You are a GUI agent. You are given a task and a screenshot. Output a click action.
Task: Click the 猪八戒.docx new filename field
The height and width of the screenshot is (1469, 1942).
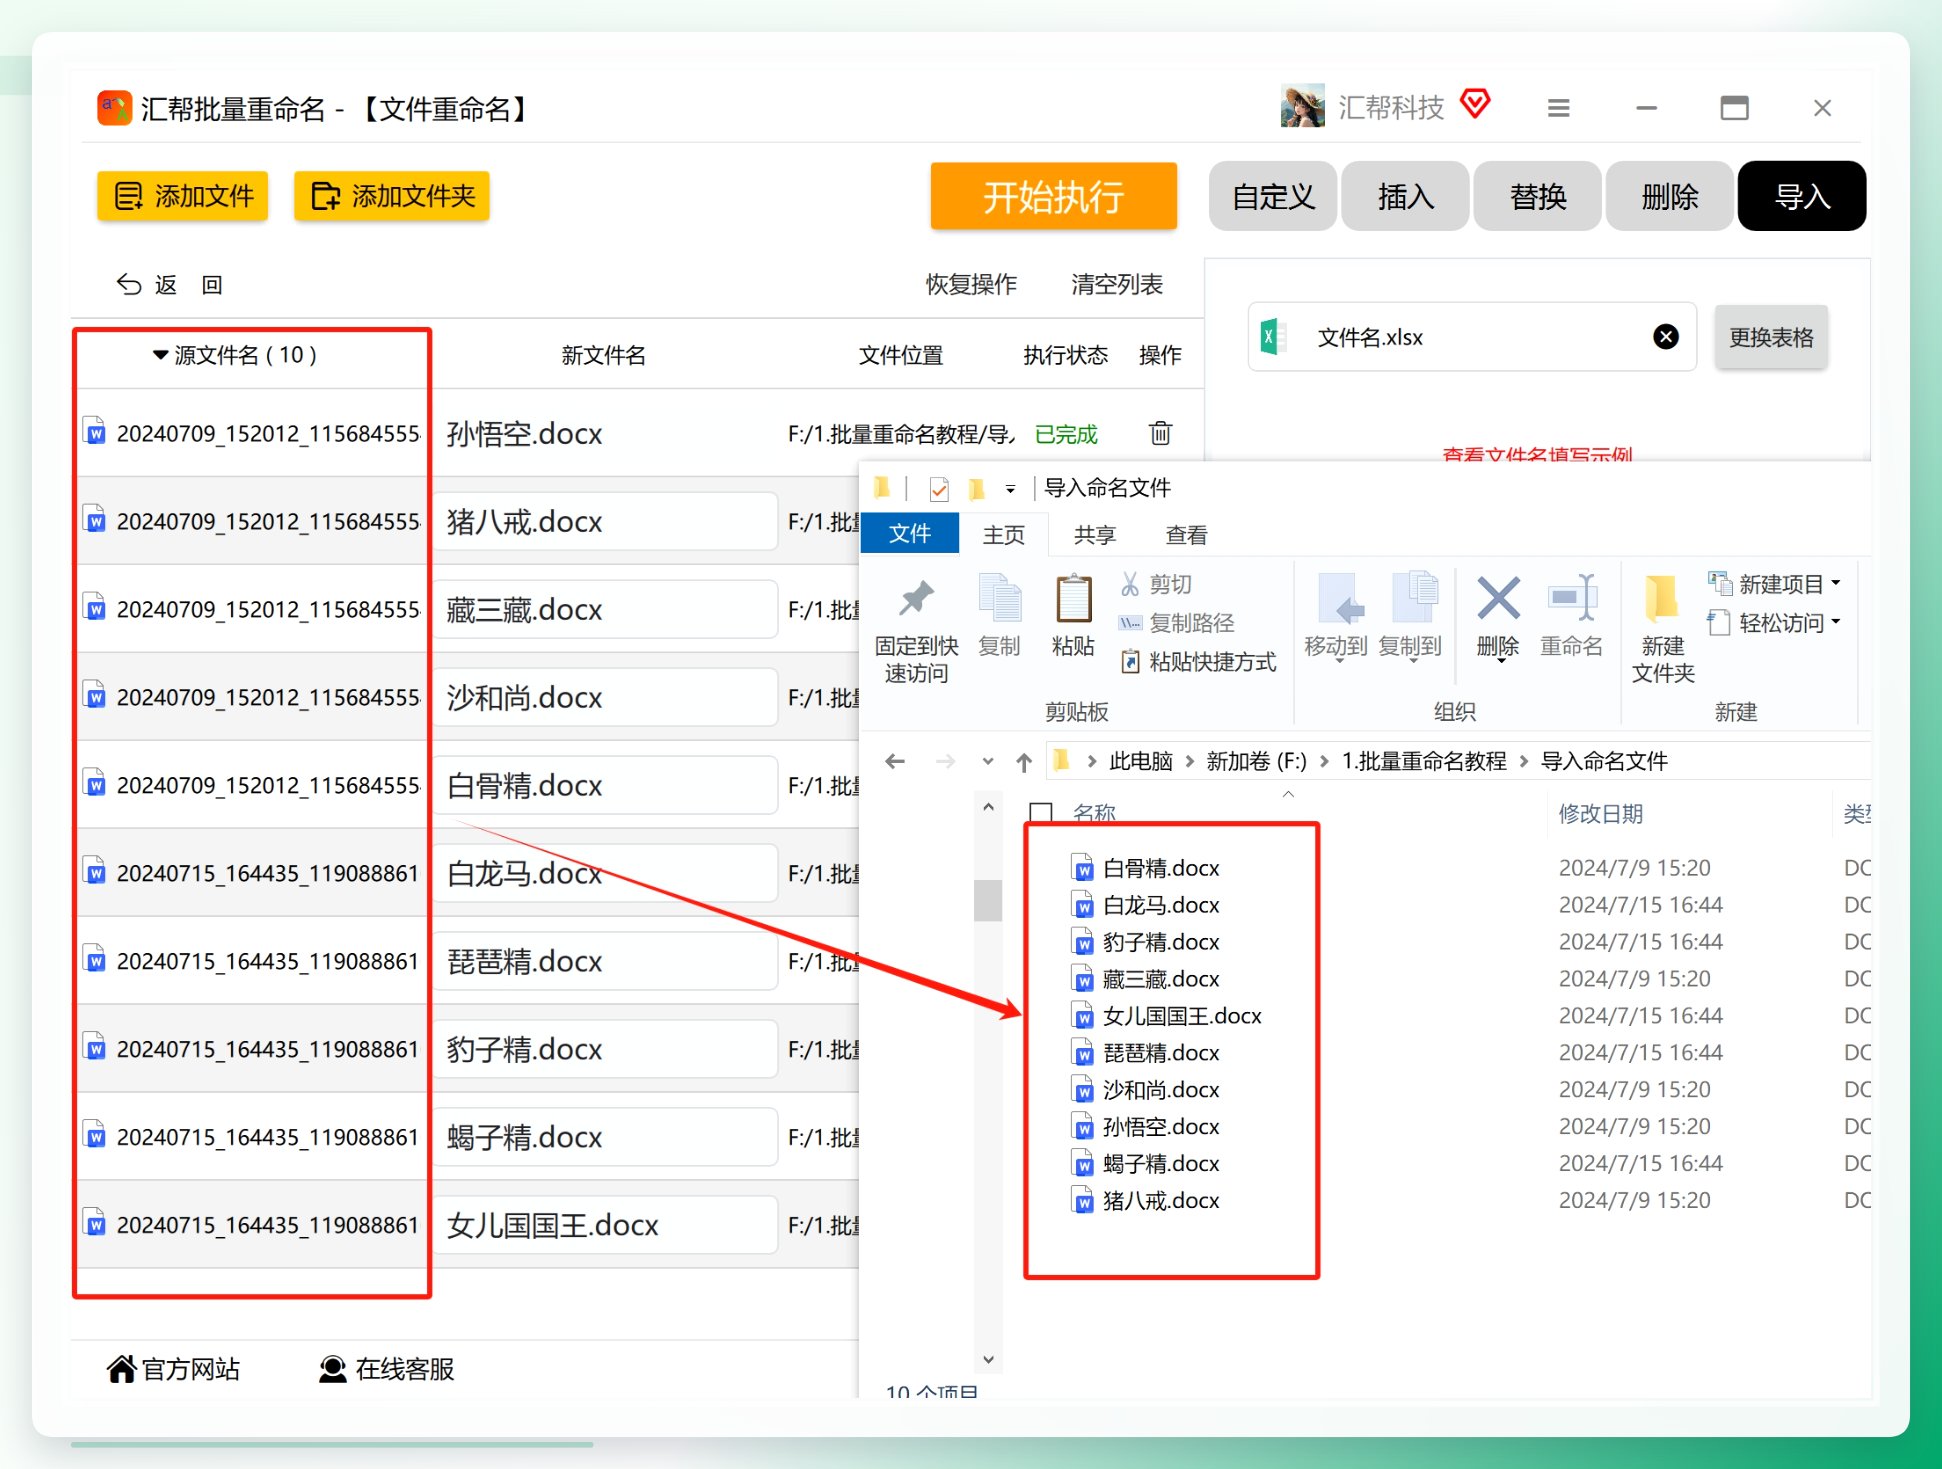tap(605, 521)
